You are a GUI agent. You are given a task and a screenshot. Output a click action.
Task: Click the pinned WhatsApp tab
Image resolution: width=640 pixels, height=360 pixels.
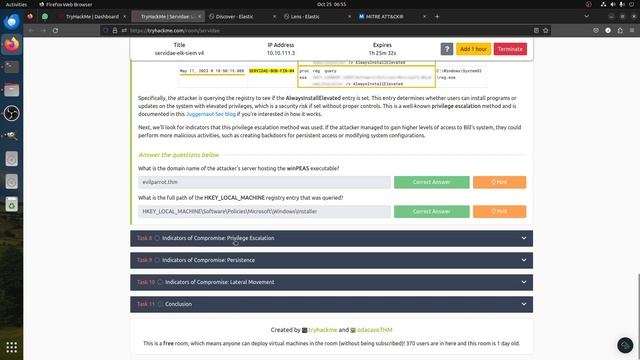point(45,17)
